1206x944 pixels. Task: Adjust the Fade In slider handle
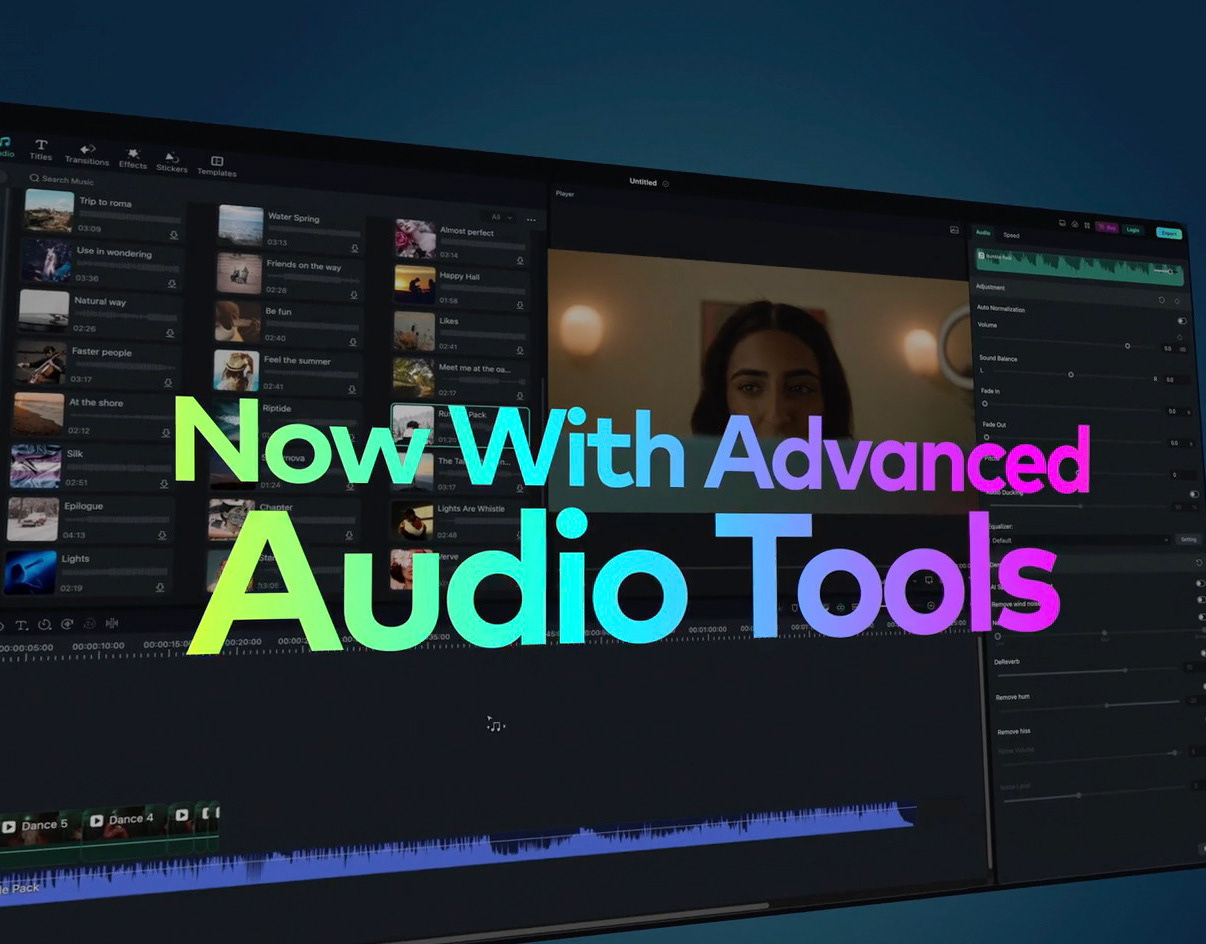pyautogui.click(x=985, y=404)
